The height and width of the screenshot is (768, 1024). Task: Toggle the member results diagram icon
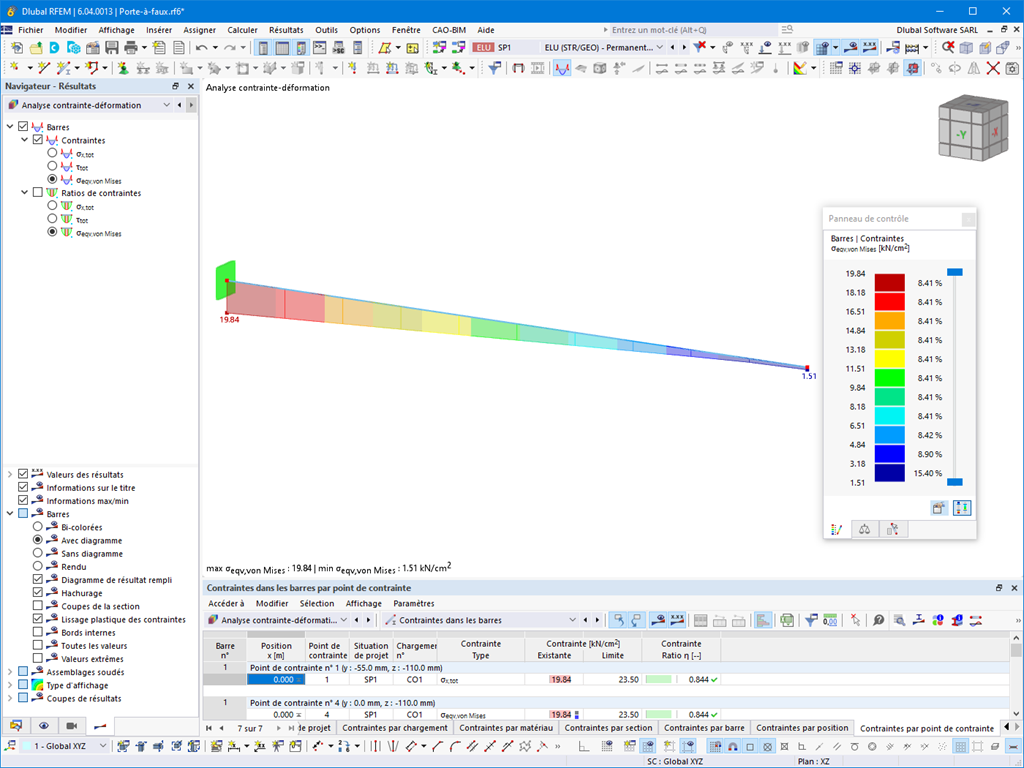click(x=562, y=68)
